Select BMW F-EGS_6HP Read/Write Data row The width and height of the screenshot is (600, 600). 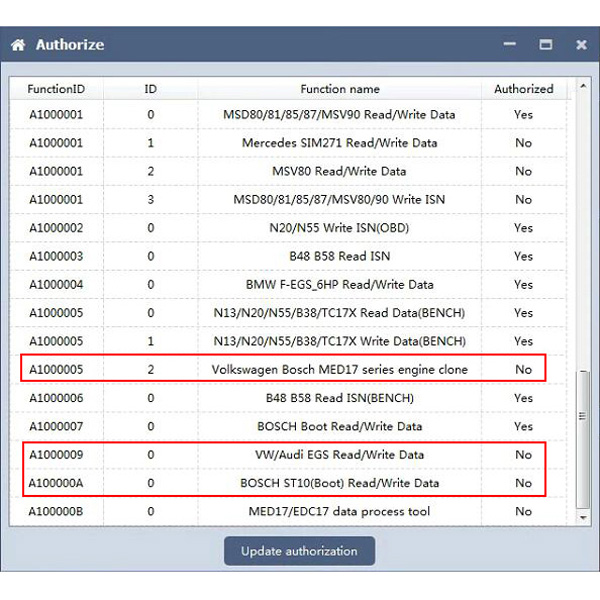288,284
